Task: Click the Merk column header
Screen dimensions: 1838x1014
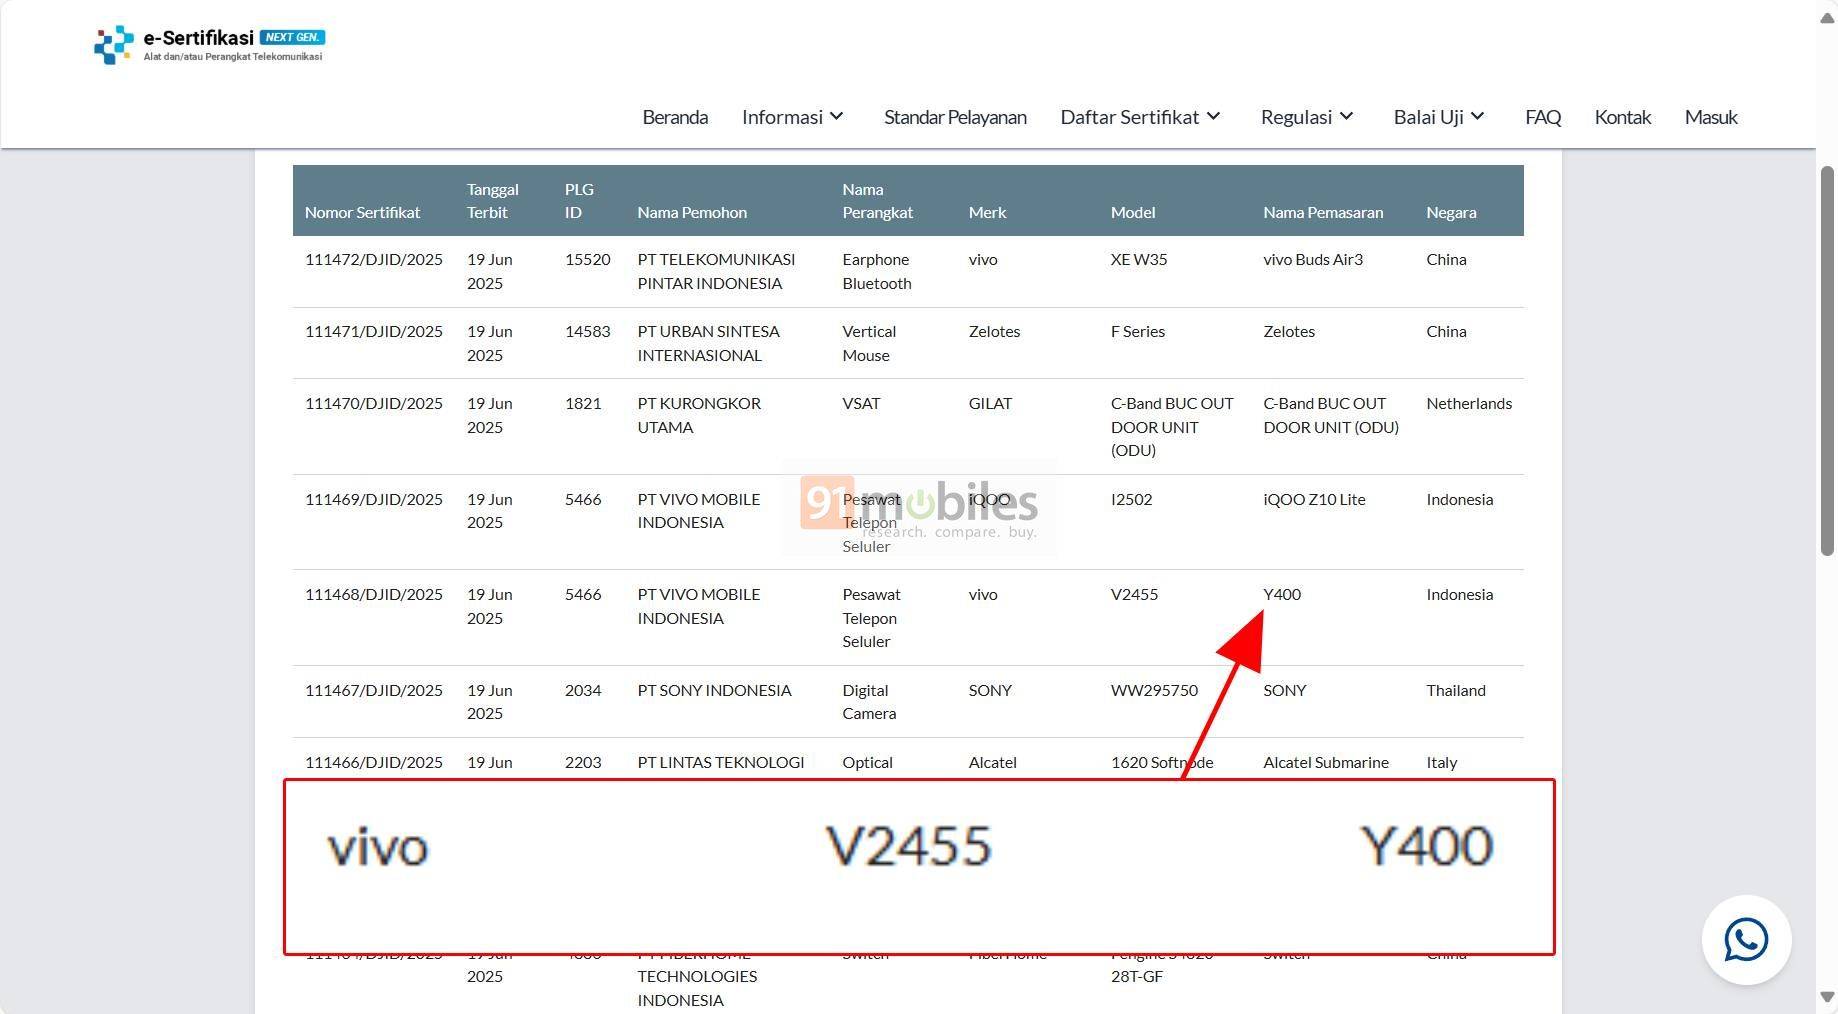Action: [987, 212]
